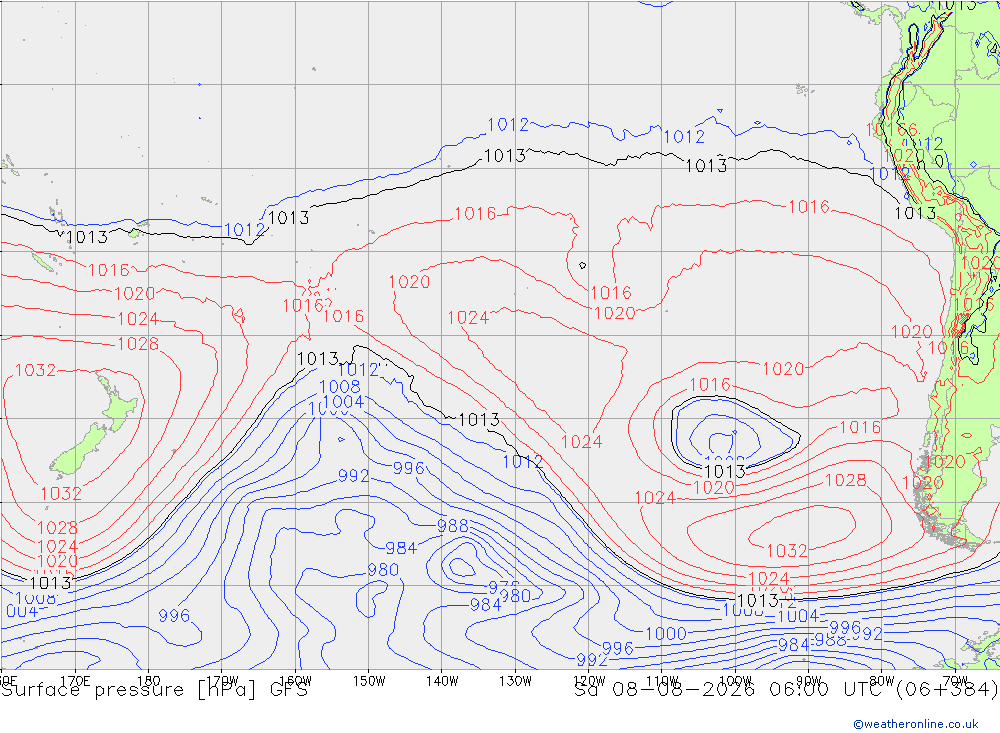Click the 140W longitude label
Image resolution: width=1000 pixels, height=733 pixels.
coord(442,681)
